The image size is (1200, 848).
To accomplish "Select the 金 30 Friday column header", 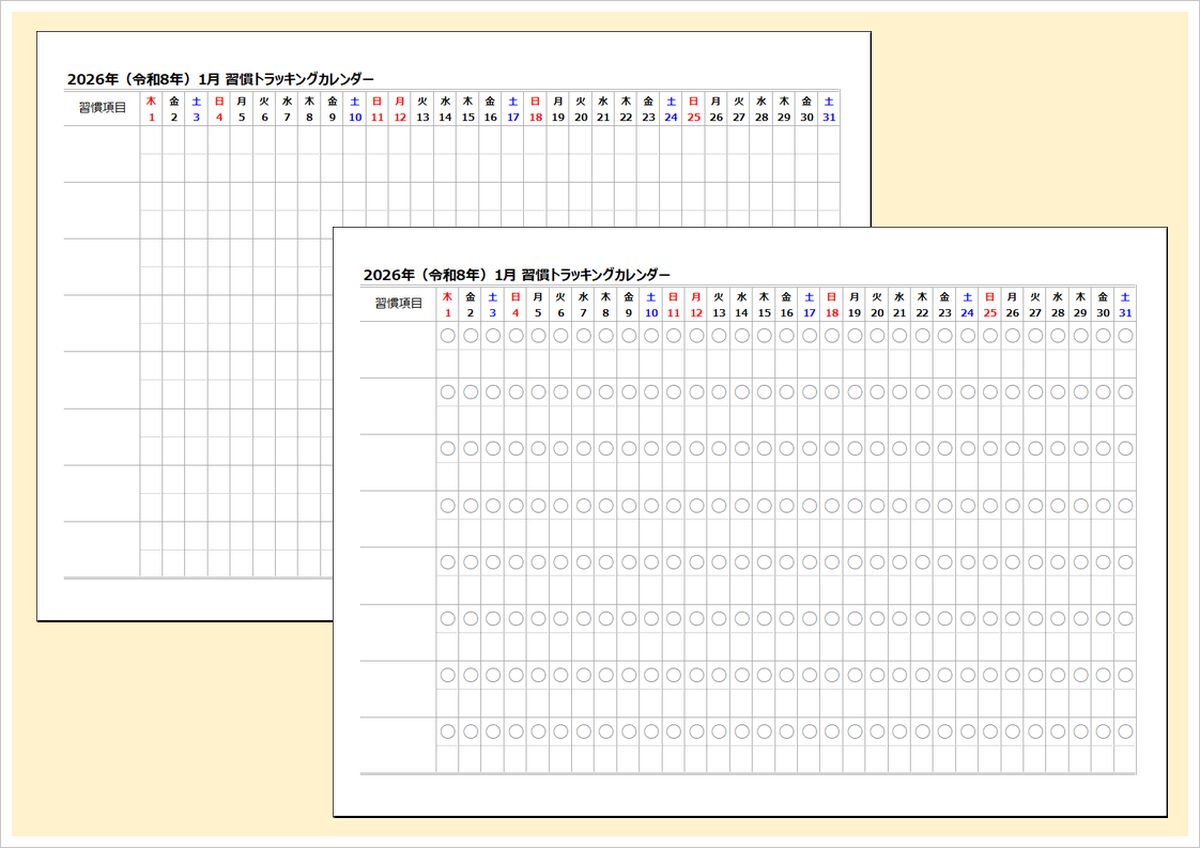I will (x=1105, y=304).
